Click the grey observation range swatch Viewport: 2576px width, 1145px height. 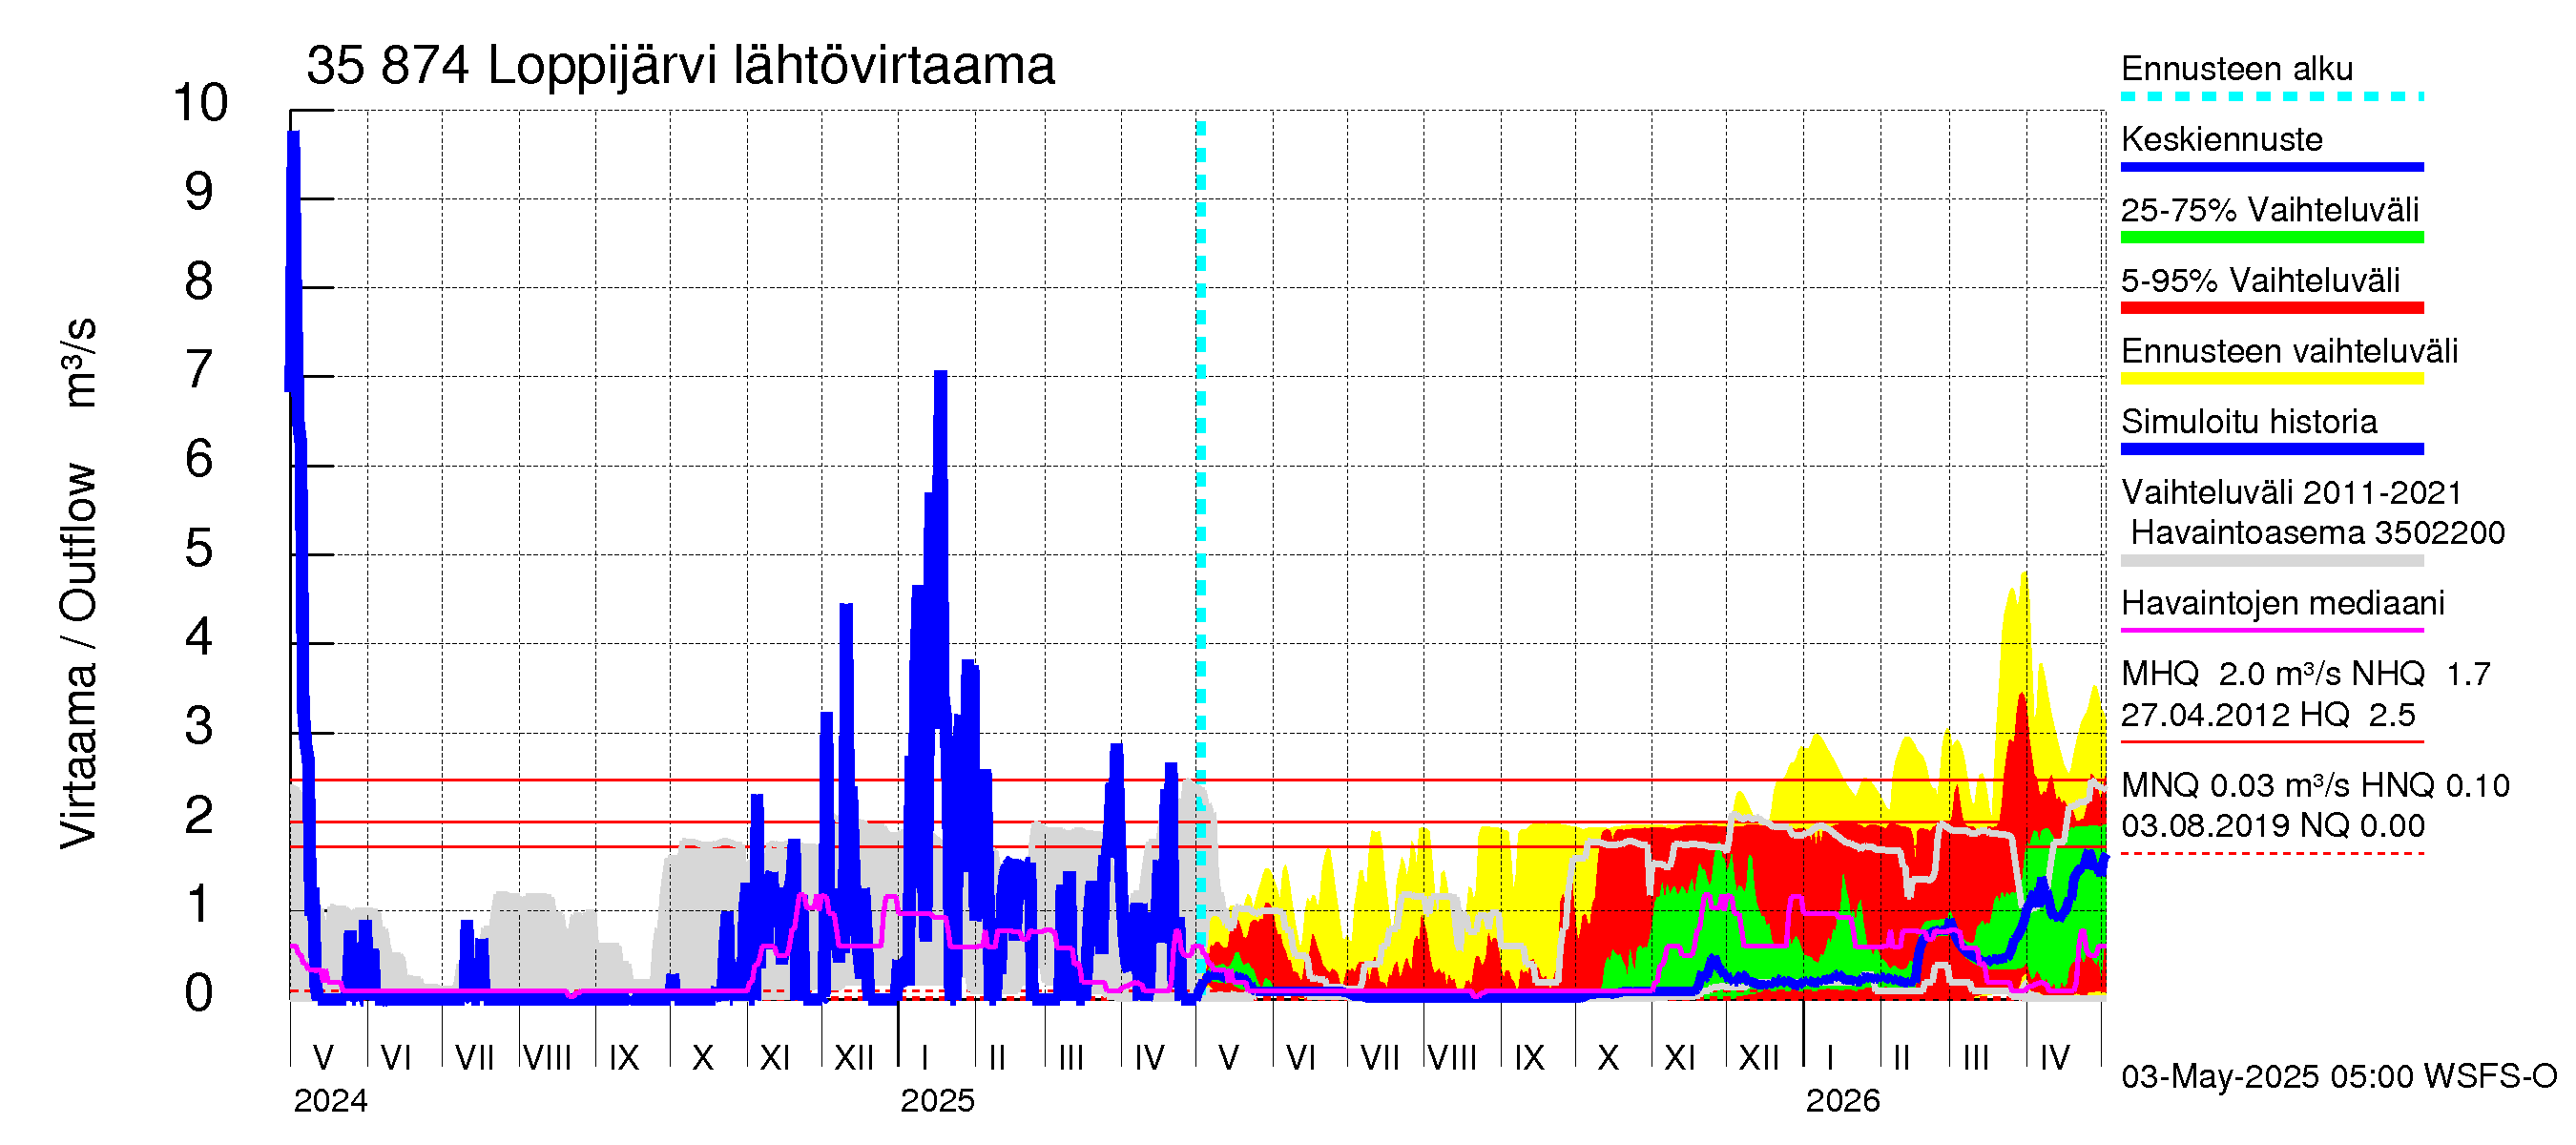[x=2272, y=561]
